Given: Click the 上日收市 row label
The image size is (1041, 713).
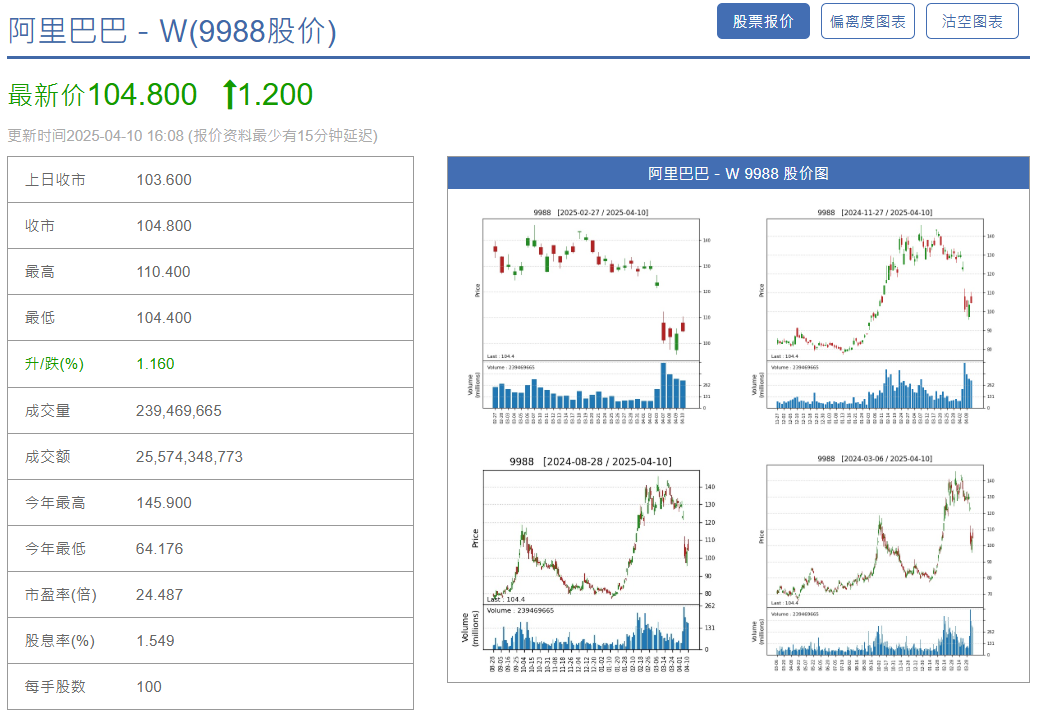Looking at the screenshot, I should 55,180.
